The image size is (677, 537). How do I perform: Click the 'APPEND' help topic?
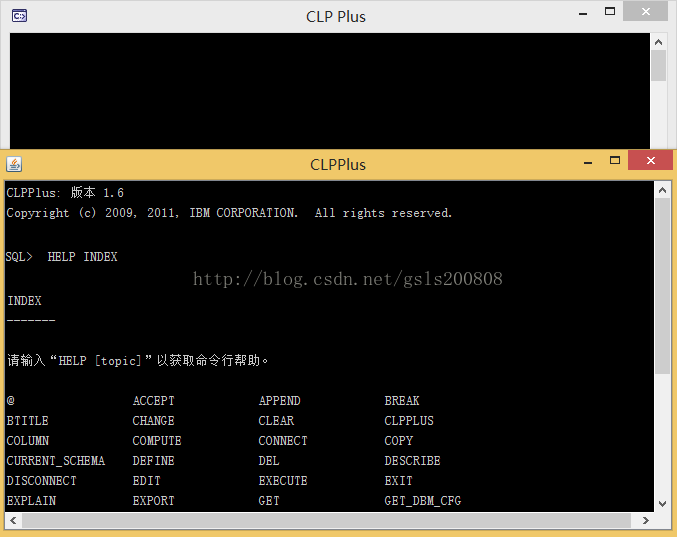279,401
